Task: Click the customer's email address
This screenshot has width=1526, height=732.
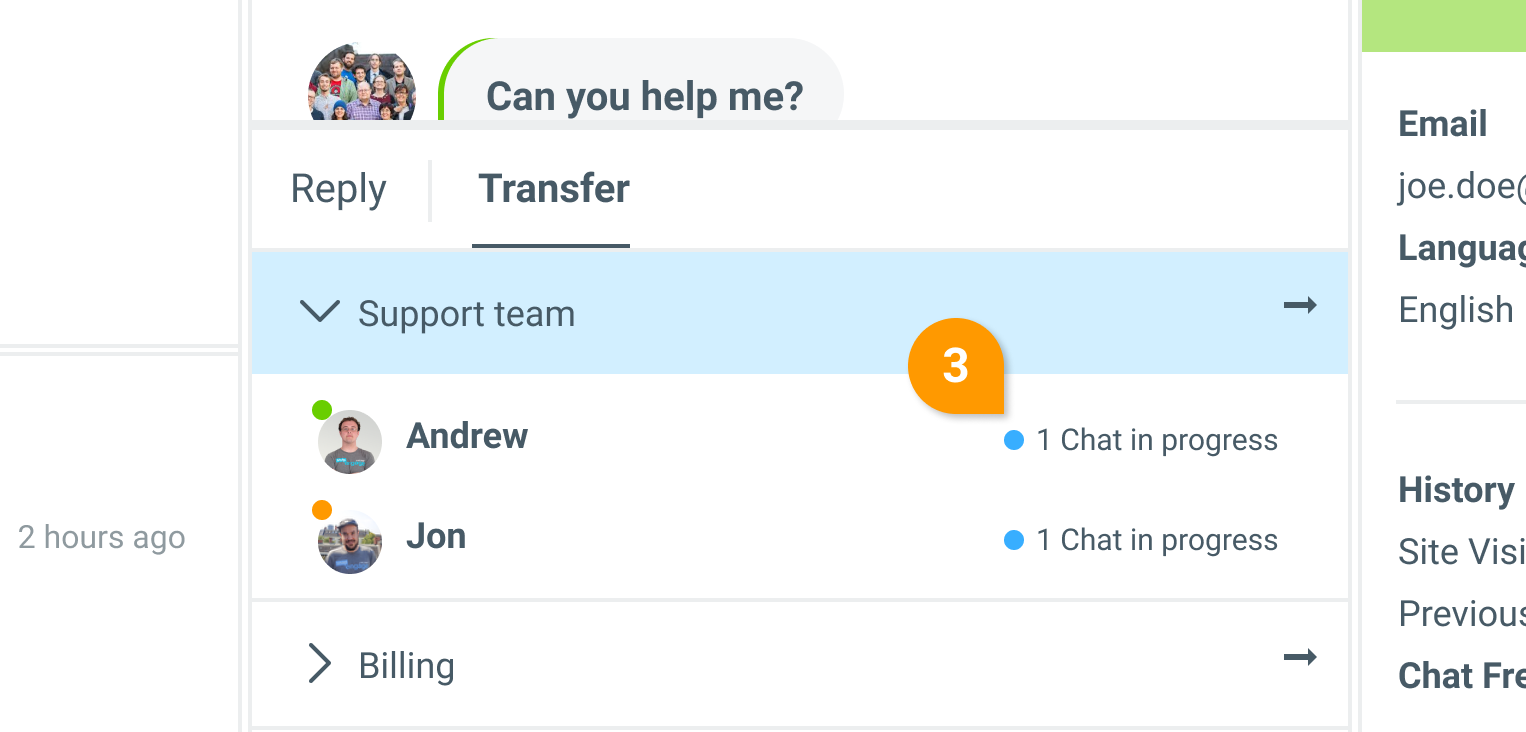Action: click(1460, 187)
